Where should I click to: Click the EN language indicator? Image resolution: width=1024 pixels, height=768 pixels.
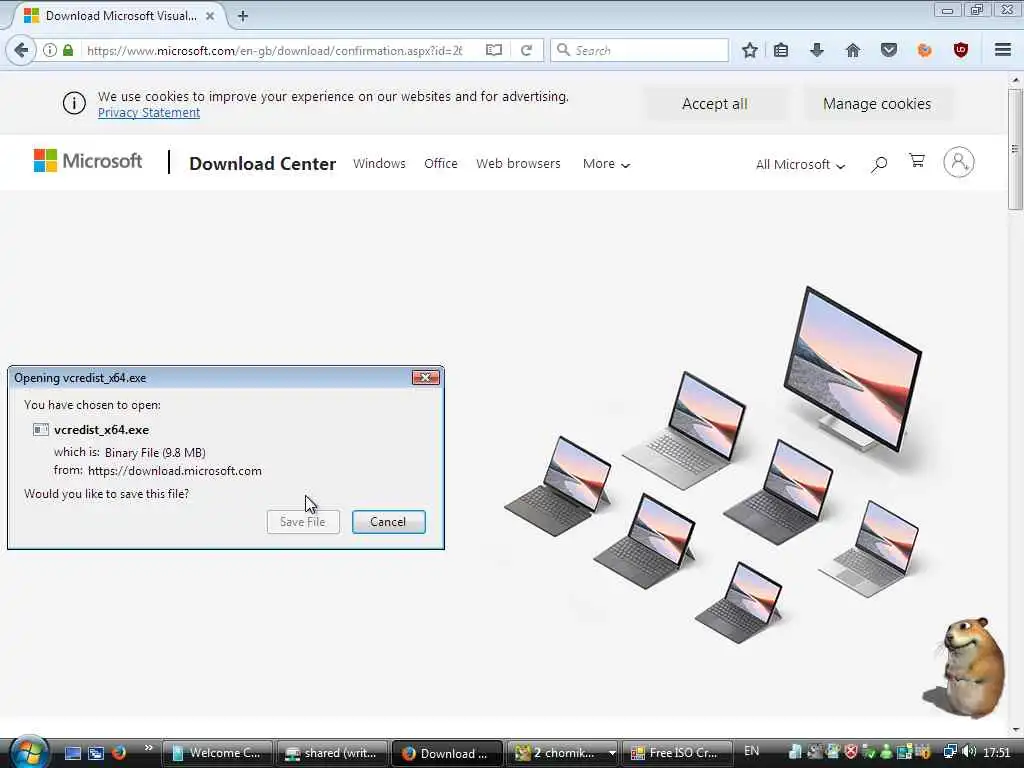point(752,751)
